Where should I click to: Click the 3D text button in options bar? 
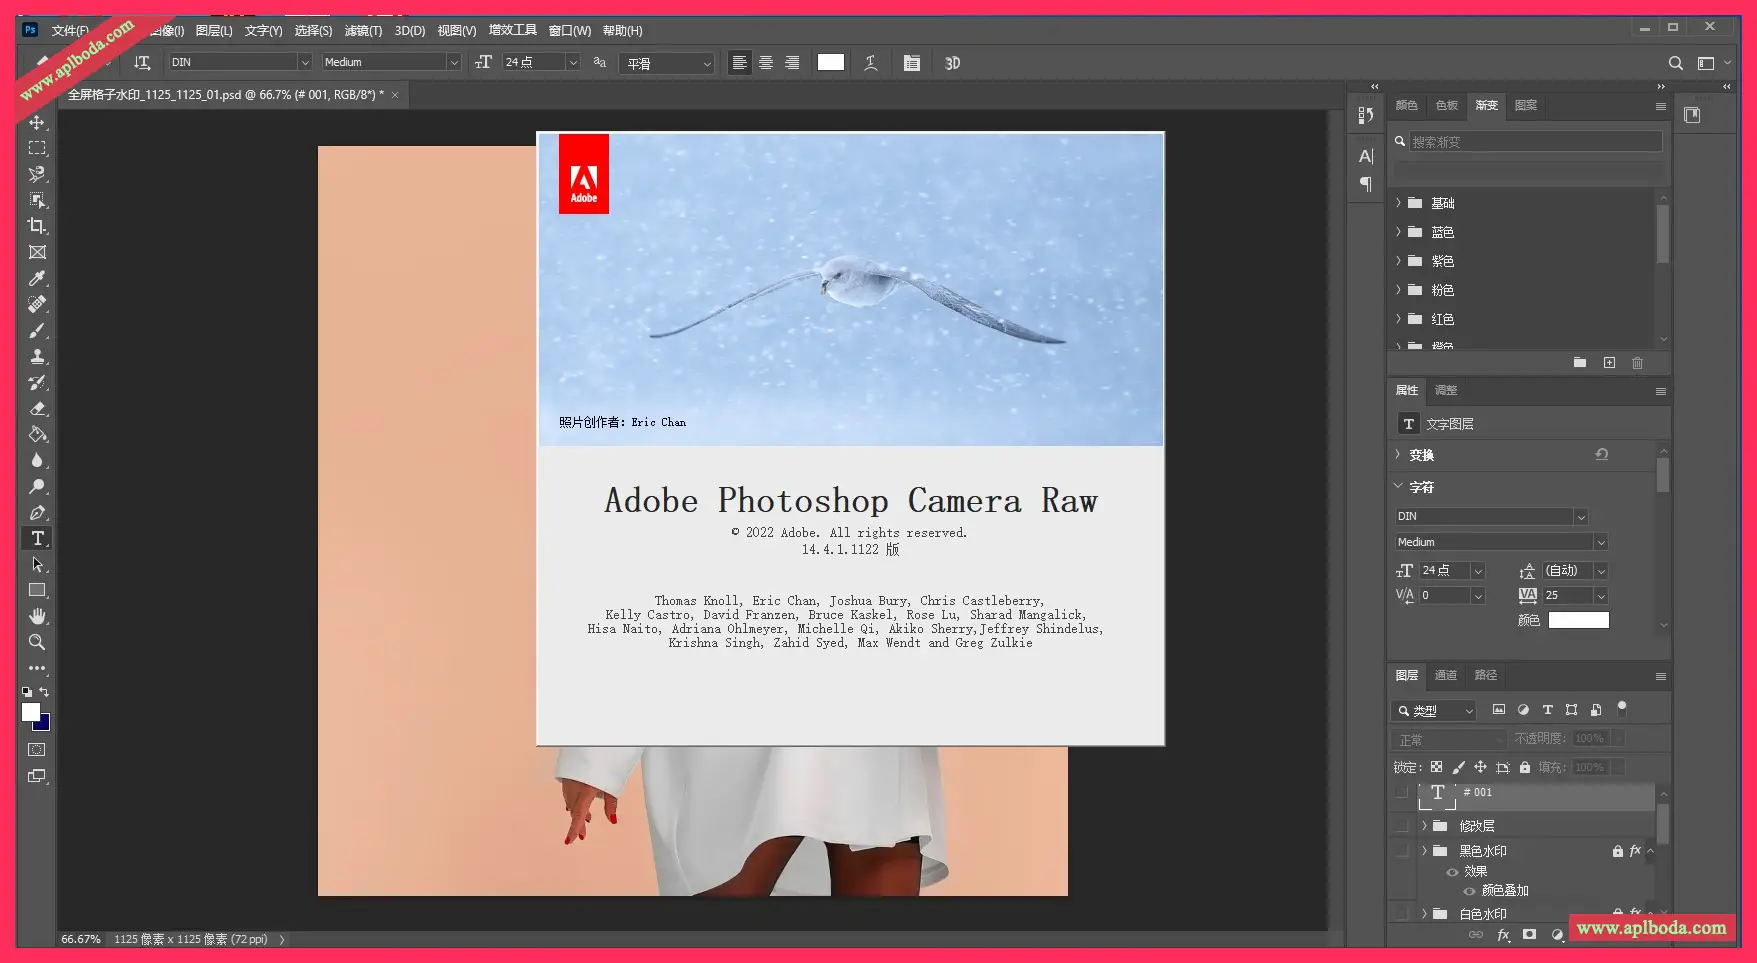(x=952, y=63)
